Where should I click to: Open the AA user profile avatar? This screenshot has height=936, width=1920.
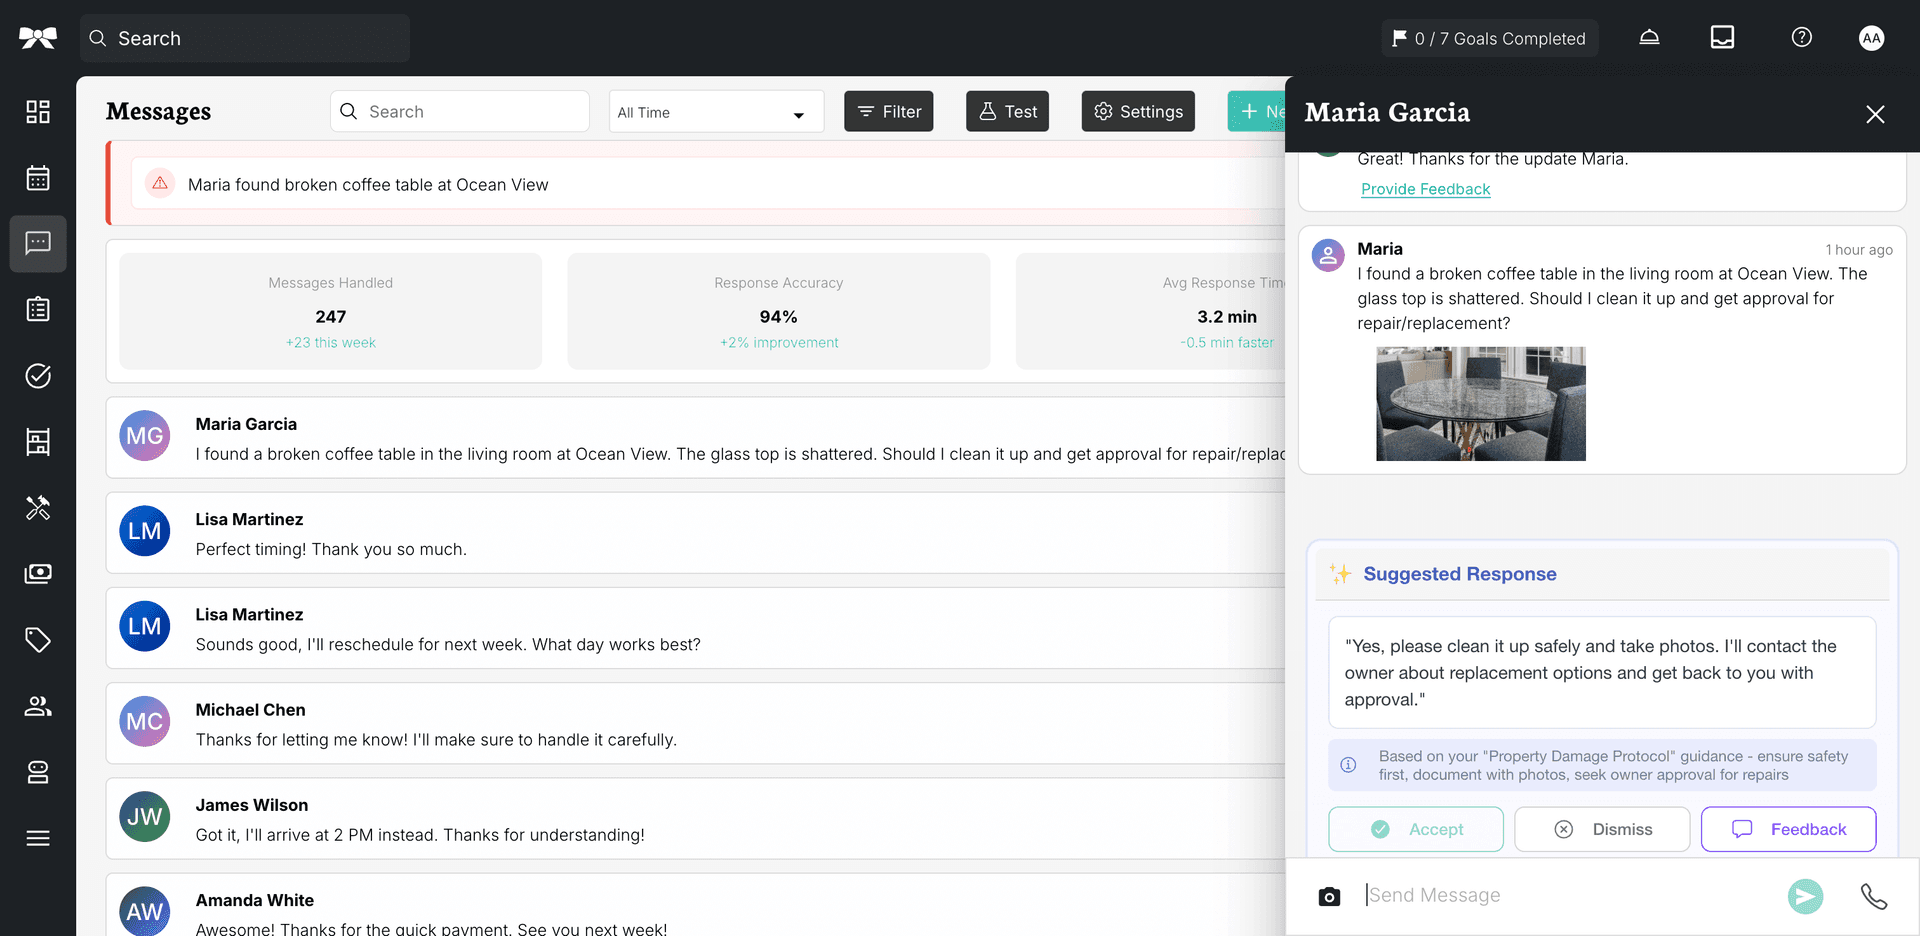point(1871,37)
